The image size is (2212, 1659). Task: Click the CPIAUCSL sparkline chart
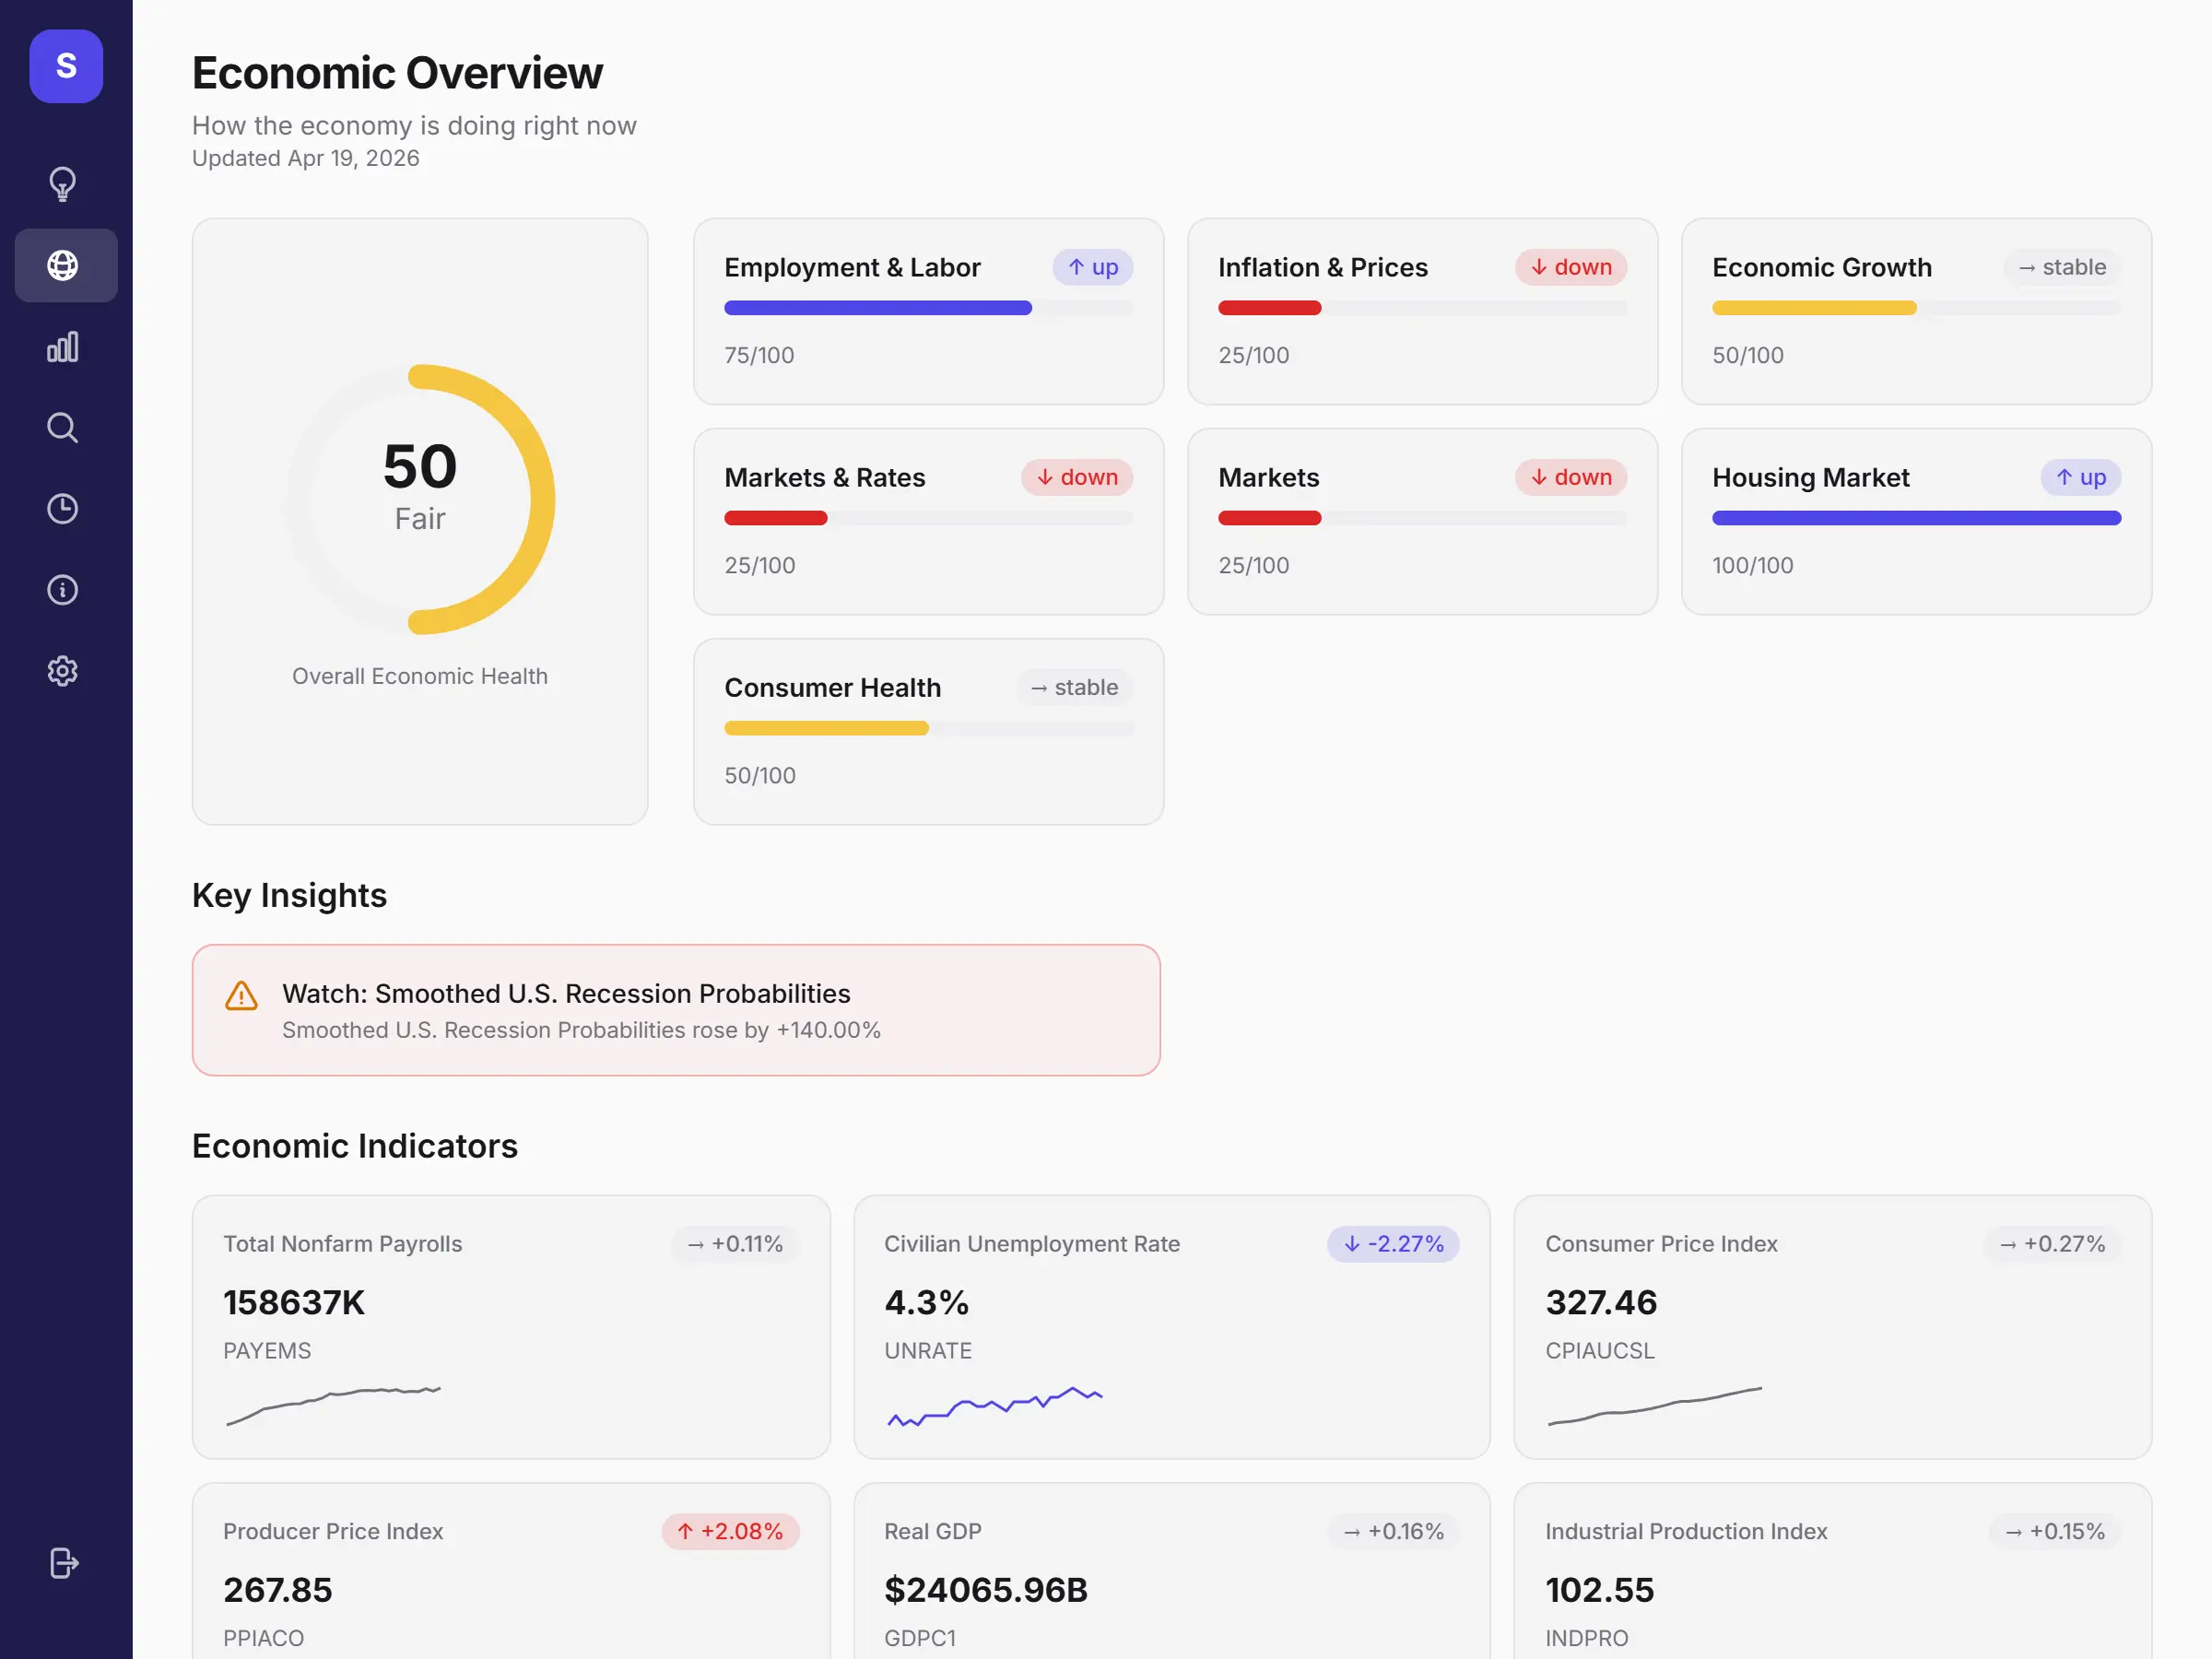click(x=1655, y=1405)
